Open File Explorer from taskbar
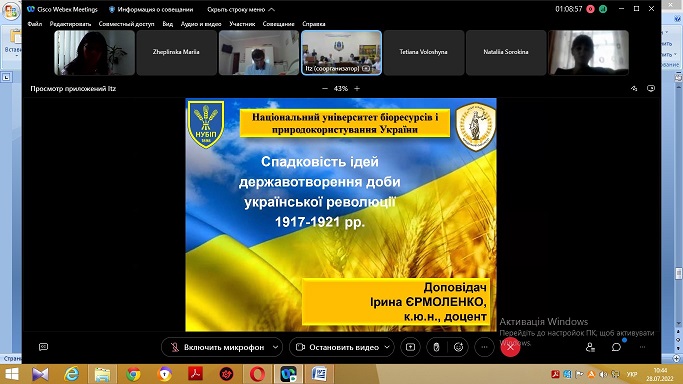 pos(102,374)
